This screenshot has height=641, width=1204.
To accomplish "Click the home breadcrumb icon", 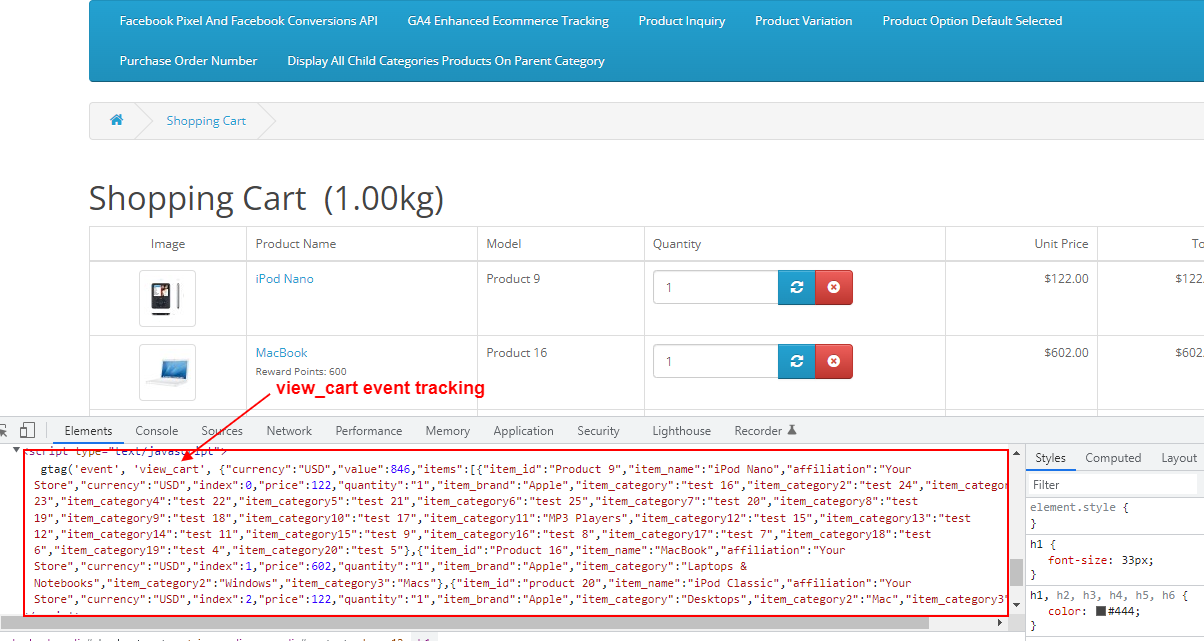I will [116, 120].
